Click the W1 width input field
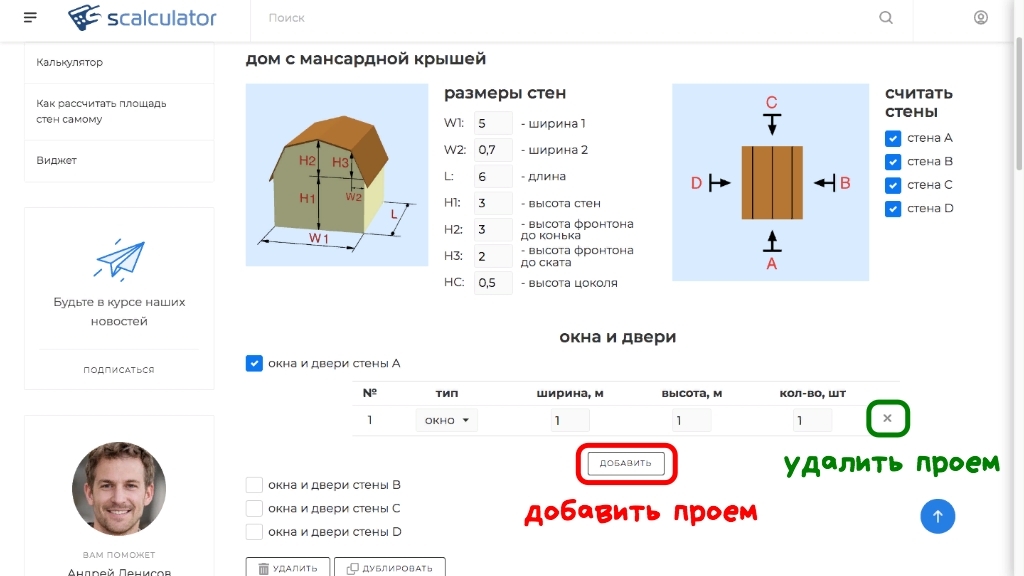The width and height of the screenshot is (1024, 576). (x=492, y=124)
